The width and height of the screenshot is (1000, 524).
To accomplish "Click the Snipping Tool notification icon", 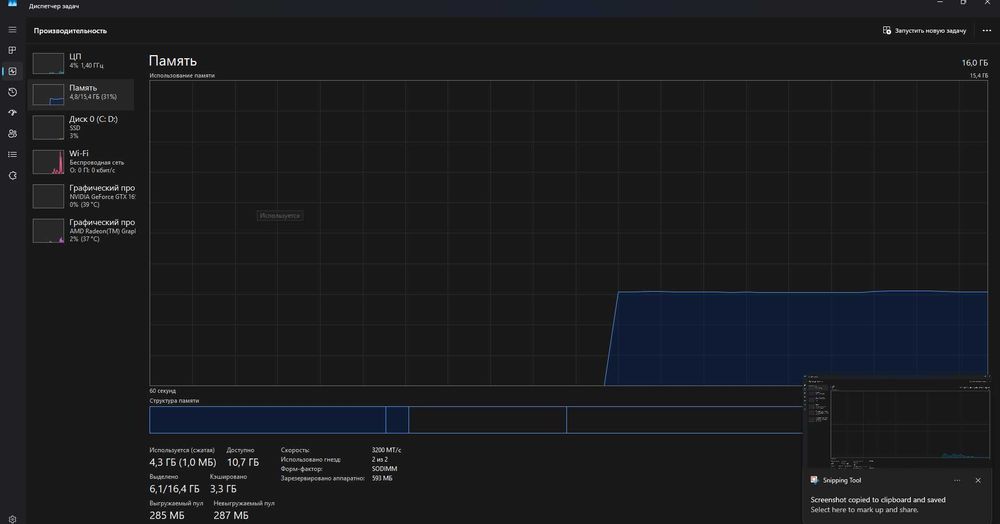I will click(814, 480).
